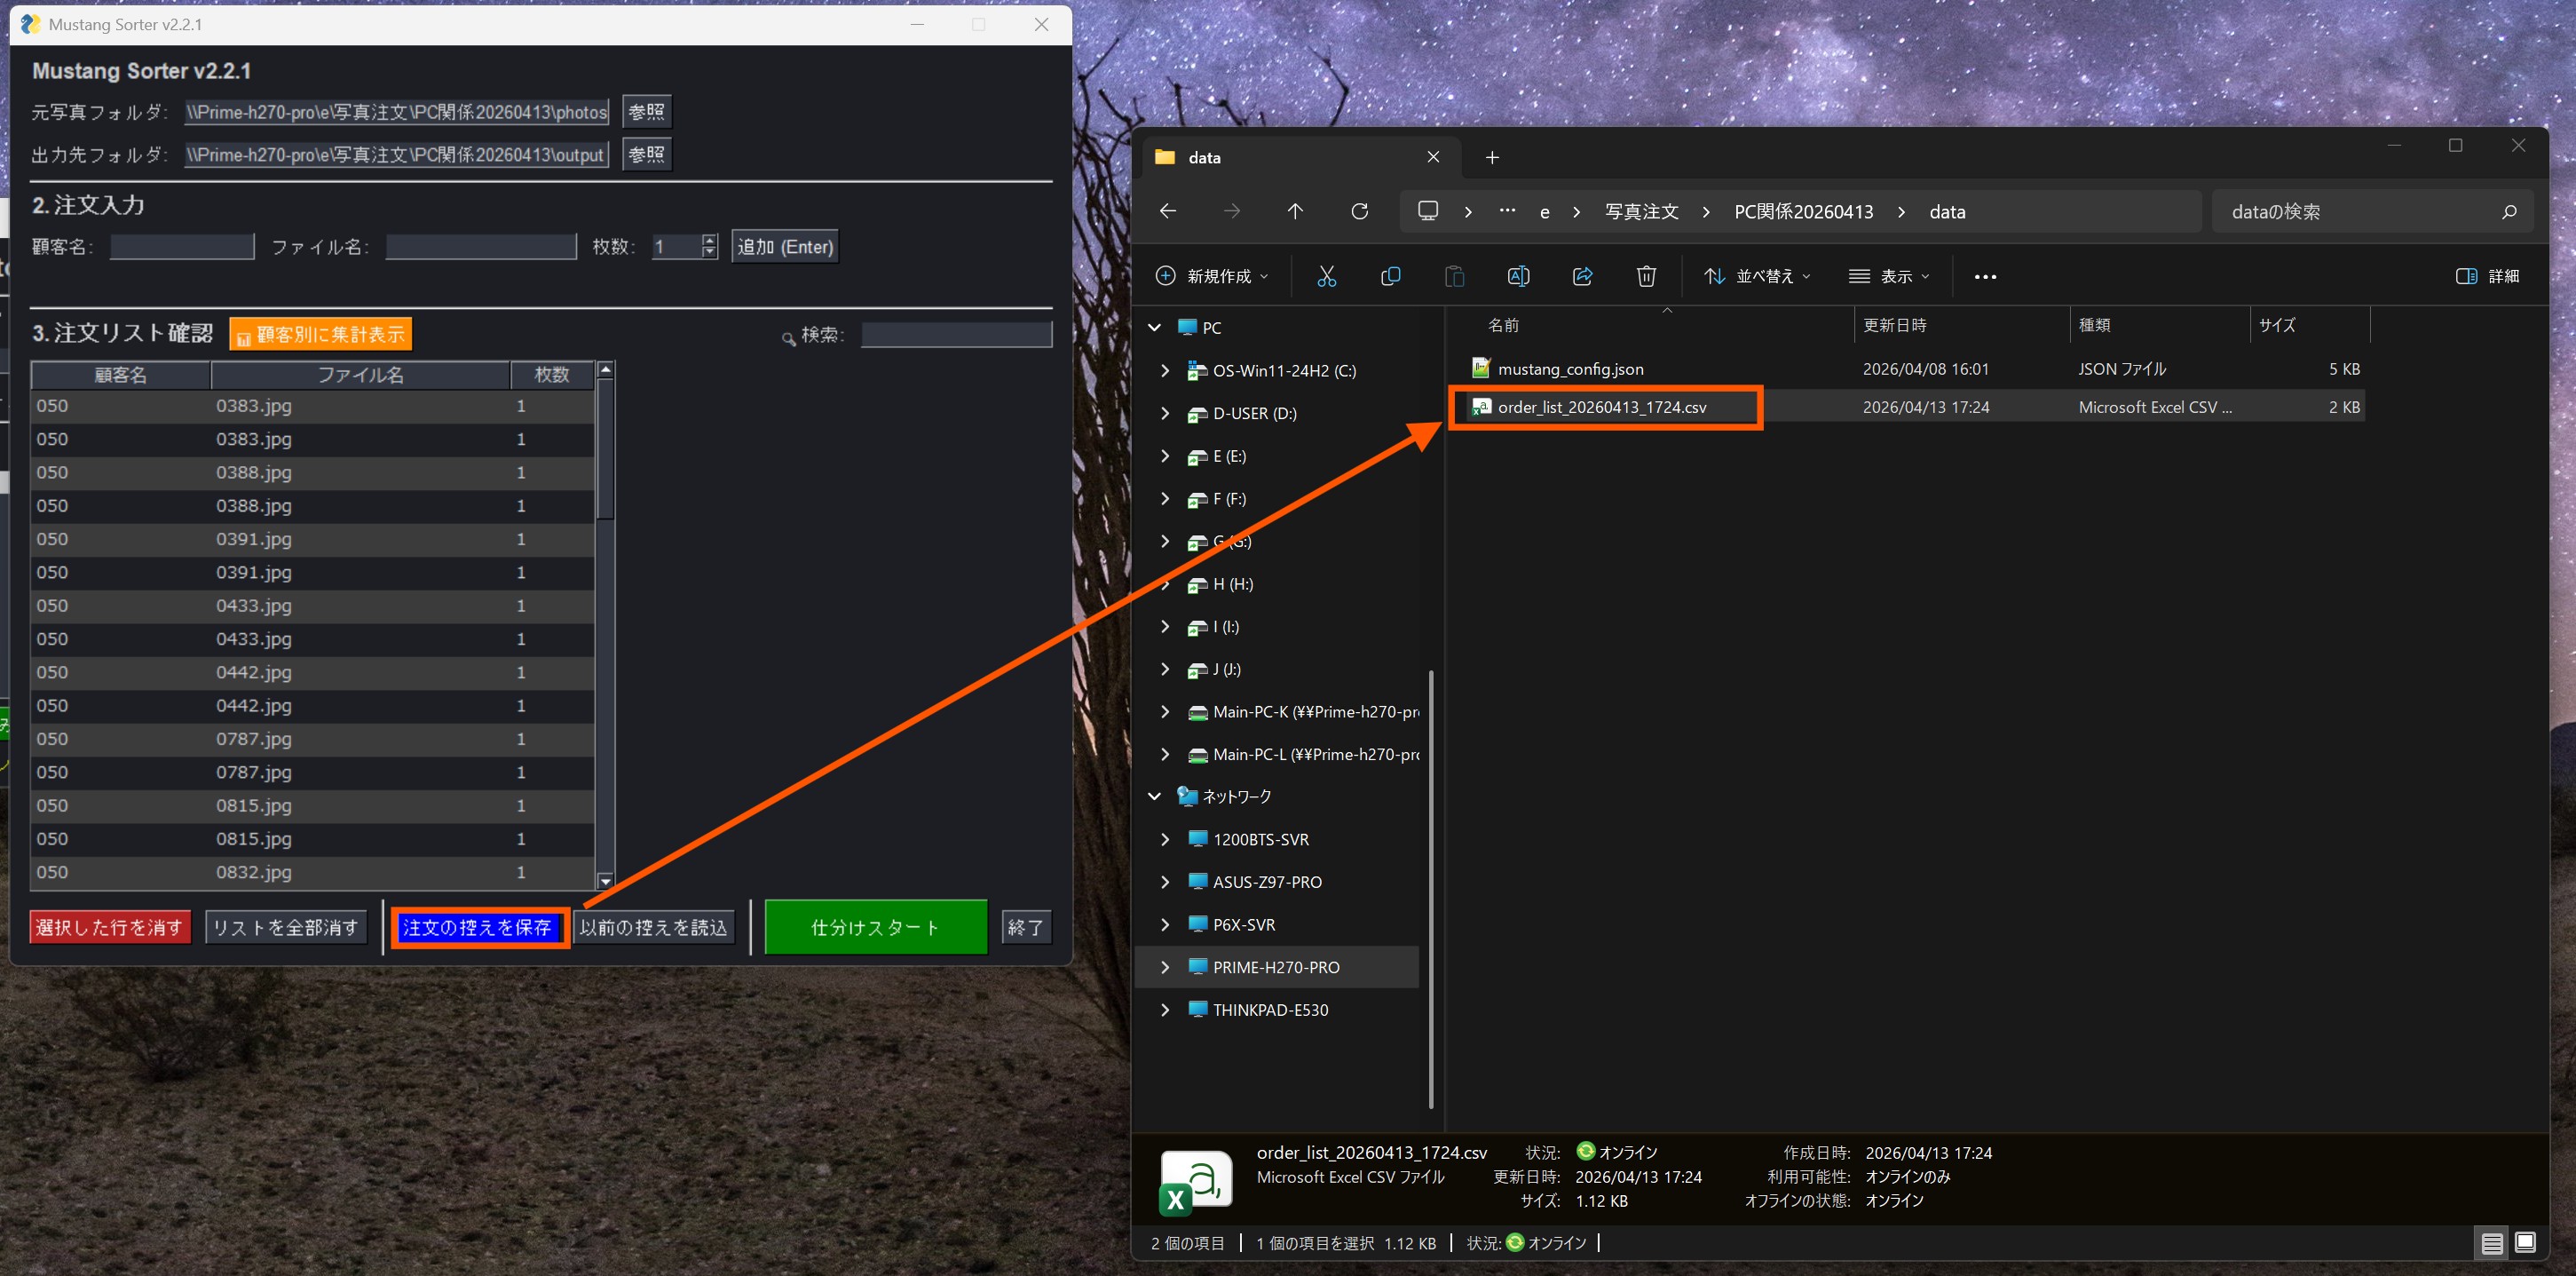Click the 以前の控えを読込 button
The width and height of the screenshot is (2576, 1276).
654,927
